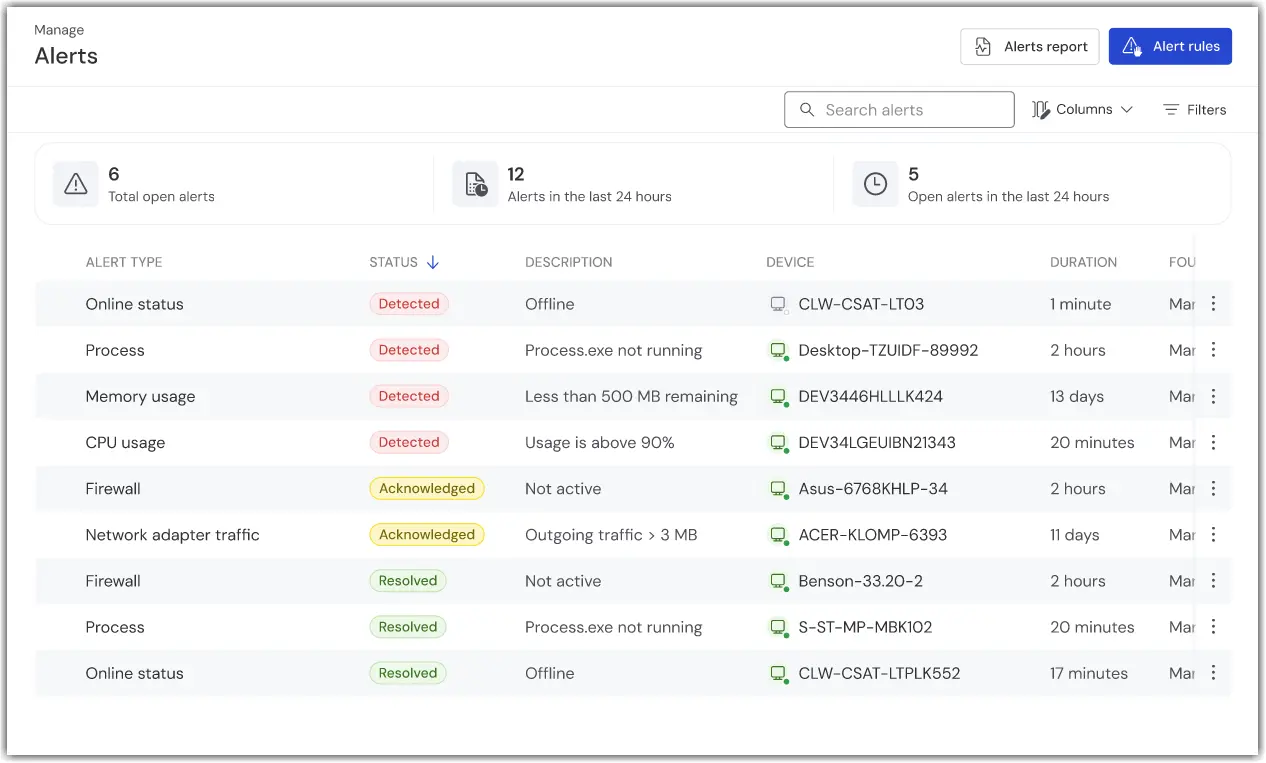This screenshot has width=1266, height=763.
Task: Click the 'Alerts in the last 24 hours' label
Action: coord(590,196)
